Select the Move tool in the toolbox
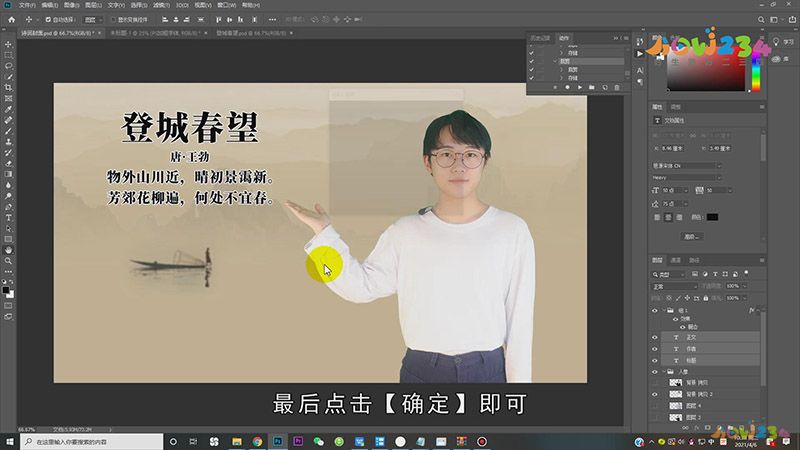Image resolution: width=800 pixels, height=450 pixels. (x=8, y=44)
